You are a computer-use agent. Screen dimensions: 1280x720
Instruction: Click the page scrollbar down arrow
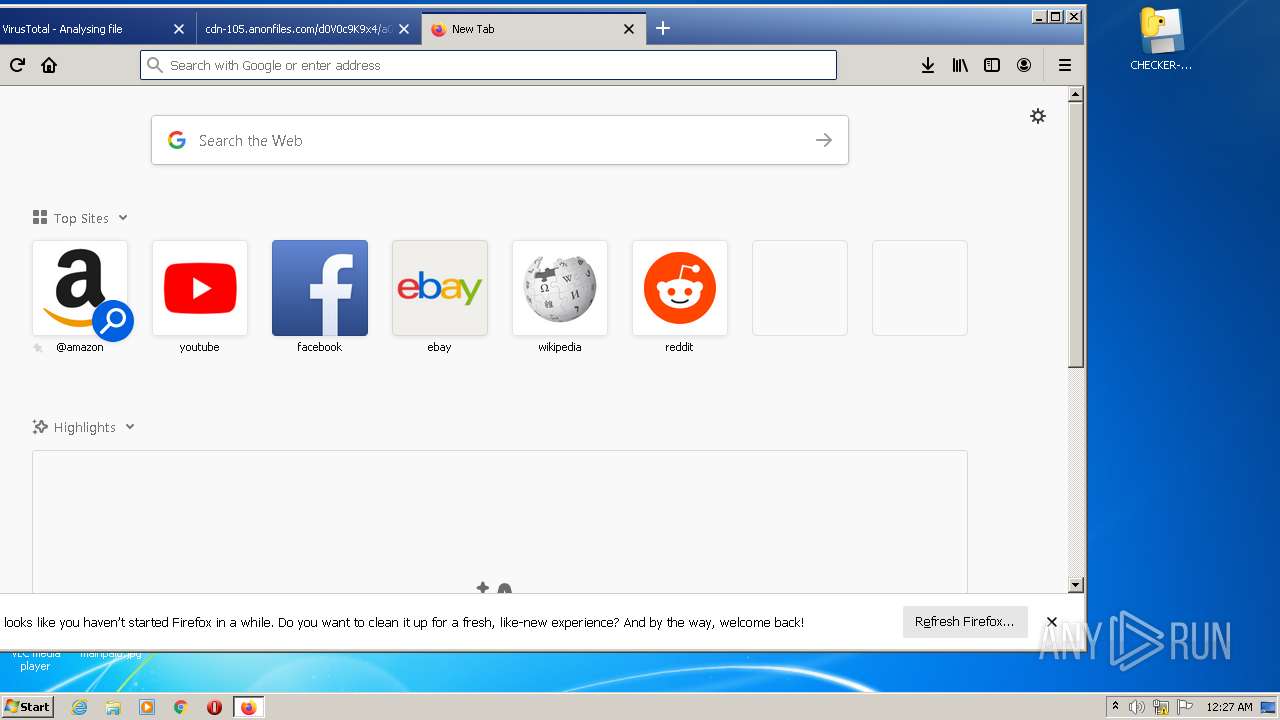click(x=1076, y=585)
